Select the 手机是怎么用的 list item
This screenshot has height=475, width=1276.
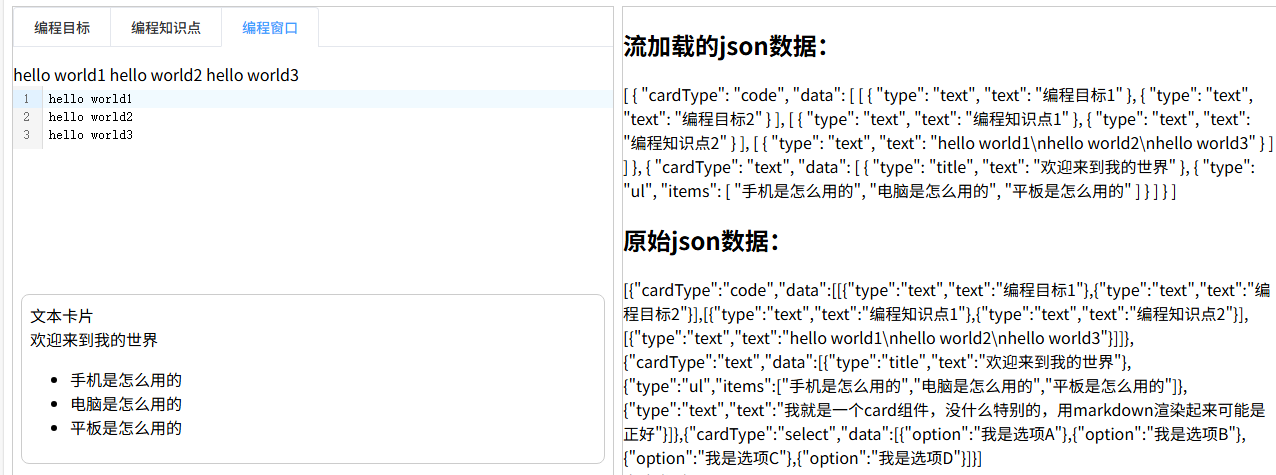tap(126, 380)
